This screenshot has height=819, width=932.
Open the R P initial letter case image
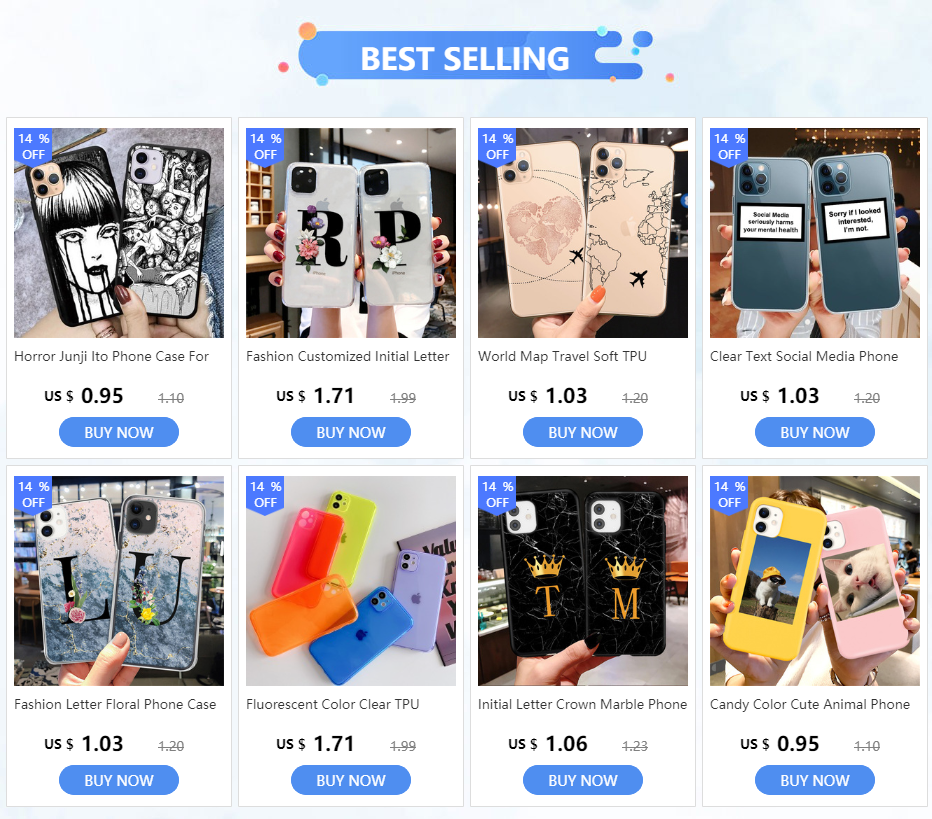click(x=351, y=233)
